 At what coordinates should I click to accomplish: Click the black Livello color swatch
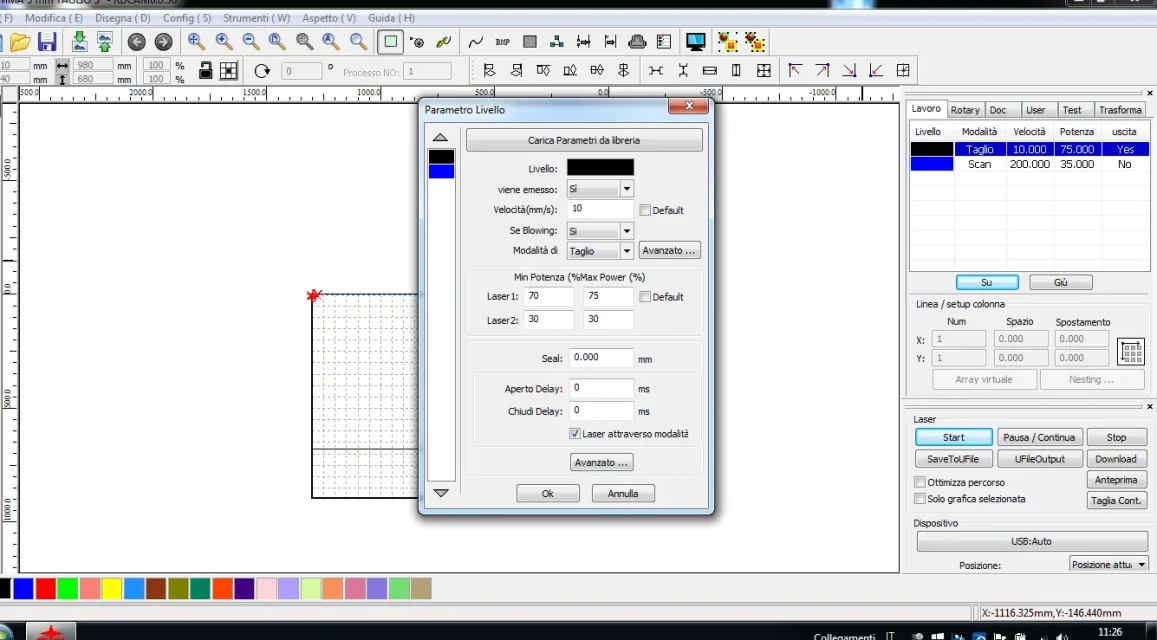600,168
